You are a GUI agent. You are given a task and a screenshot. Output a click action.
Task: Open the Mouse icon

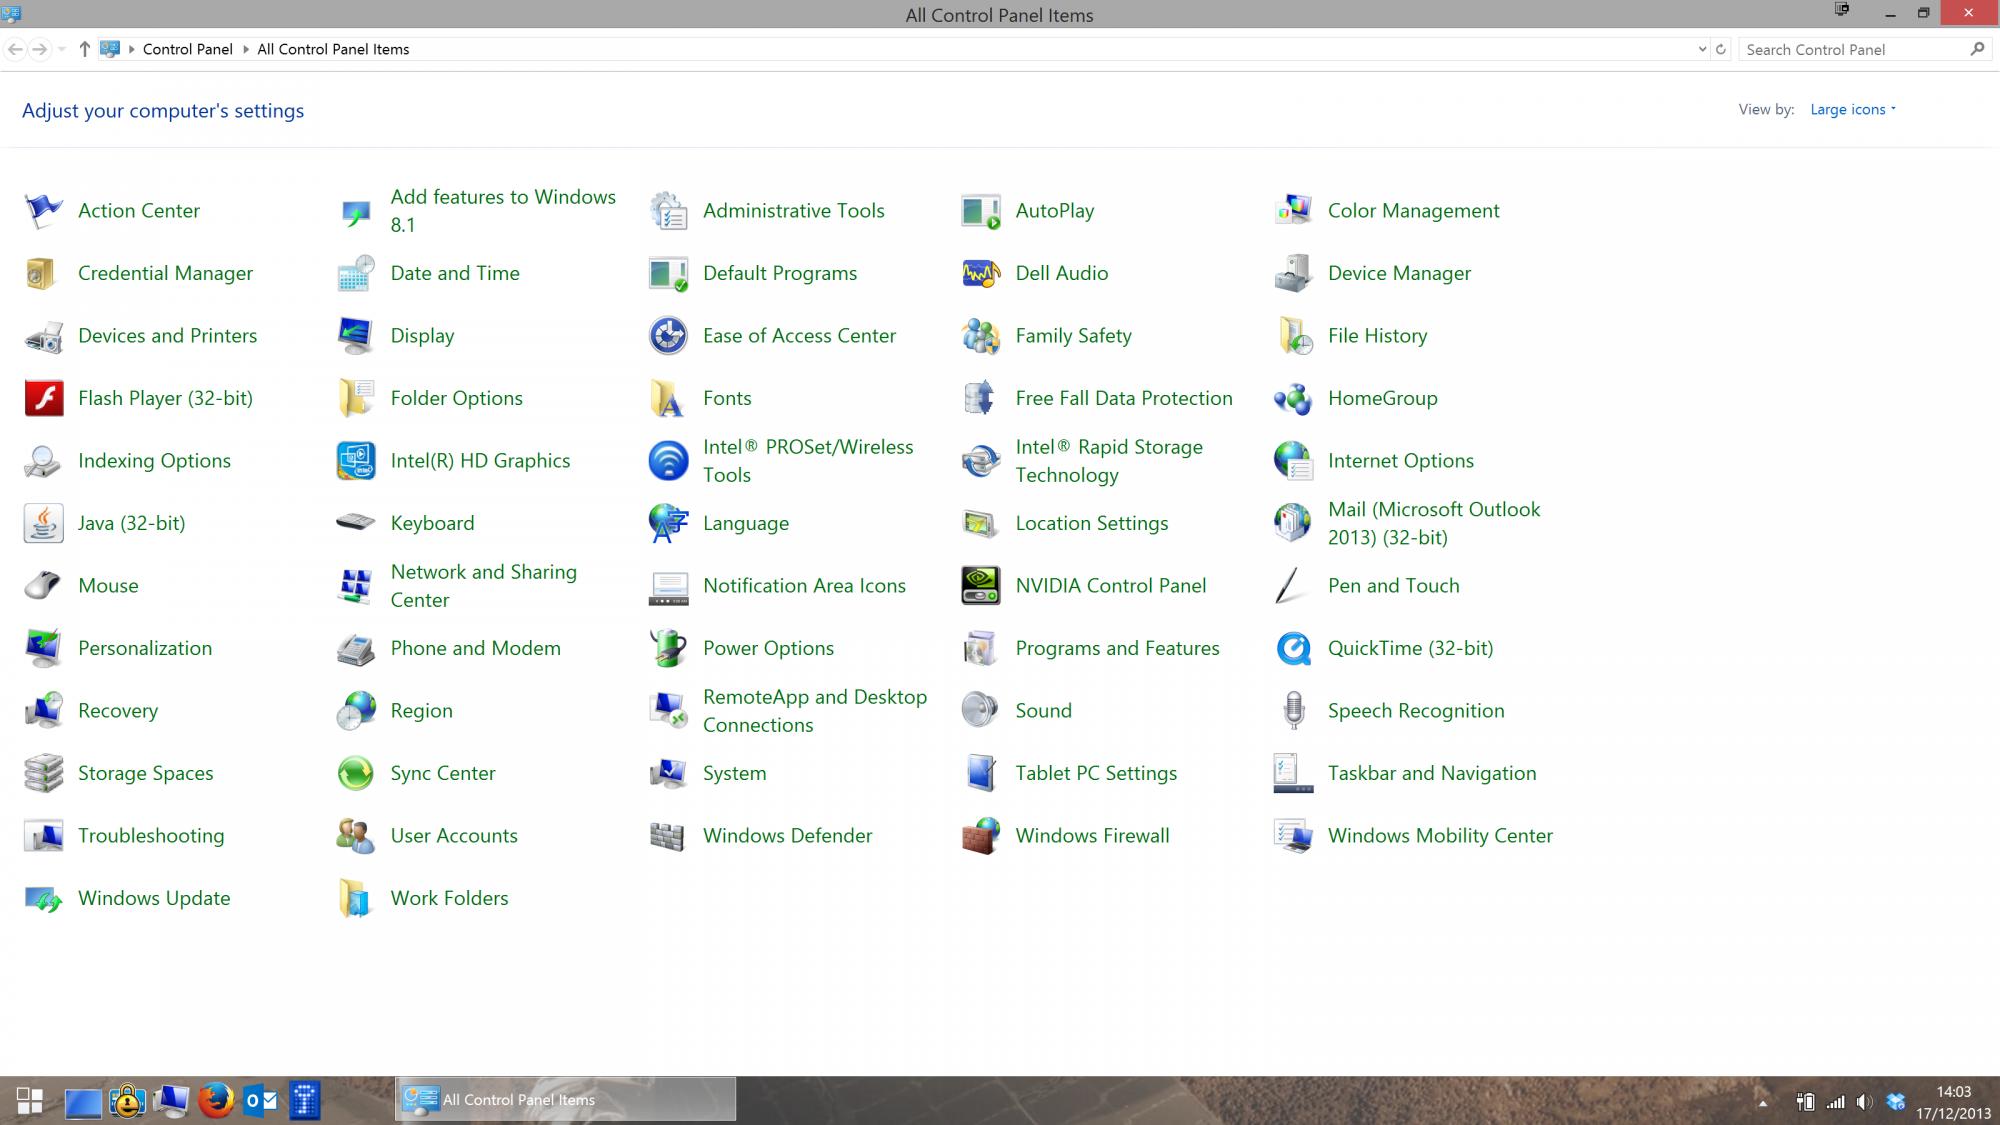(x=43, y=586)
